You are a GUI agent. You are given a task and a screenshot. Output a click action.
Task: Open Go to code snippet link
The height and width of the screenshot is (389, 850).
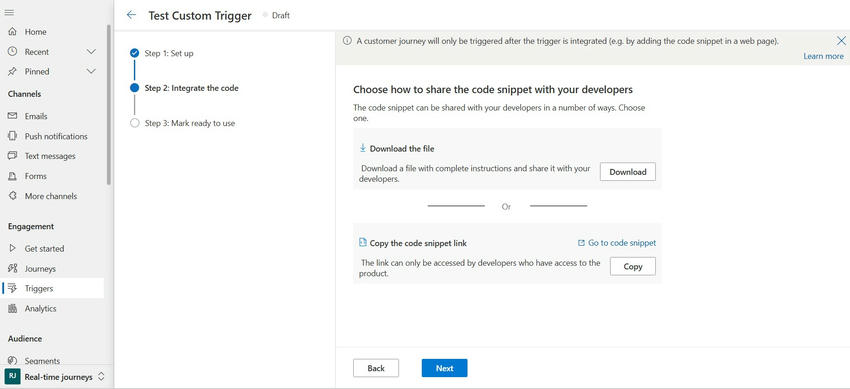click(622, 243)
